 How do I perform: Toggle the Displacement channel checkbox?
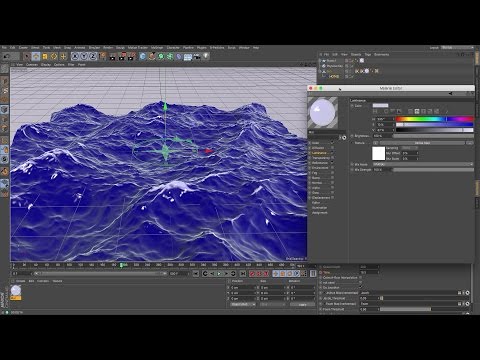coord(332,198)
